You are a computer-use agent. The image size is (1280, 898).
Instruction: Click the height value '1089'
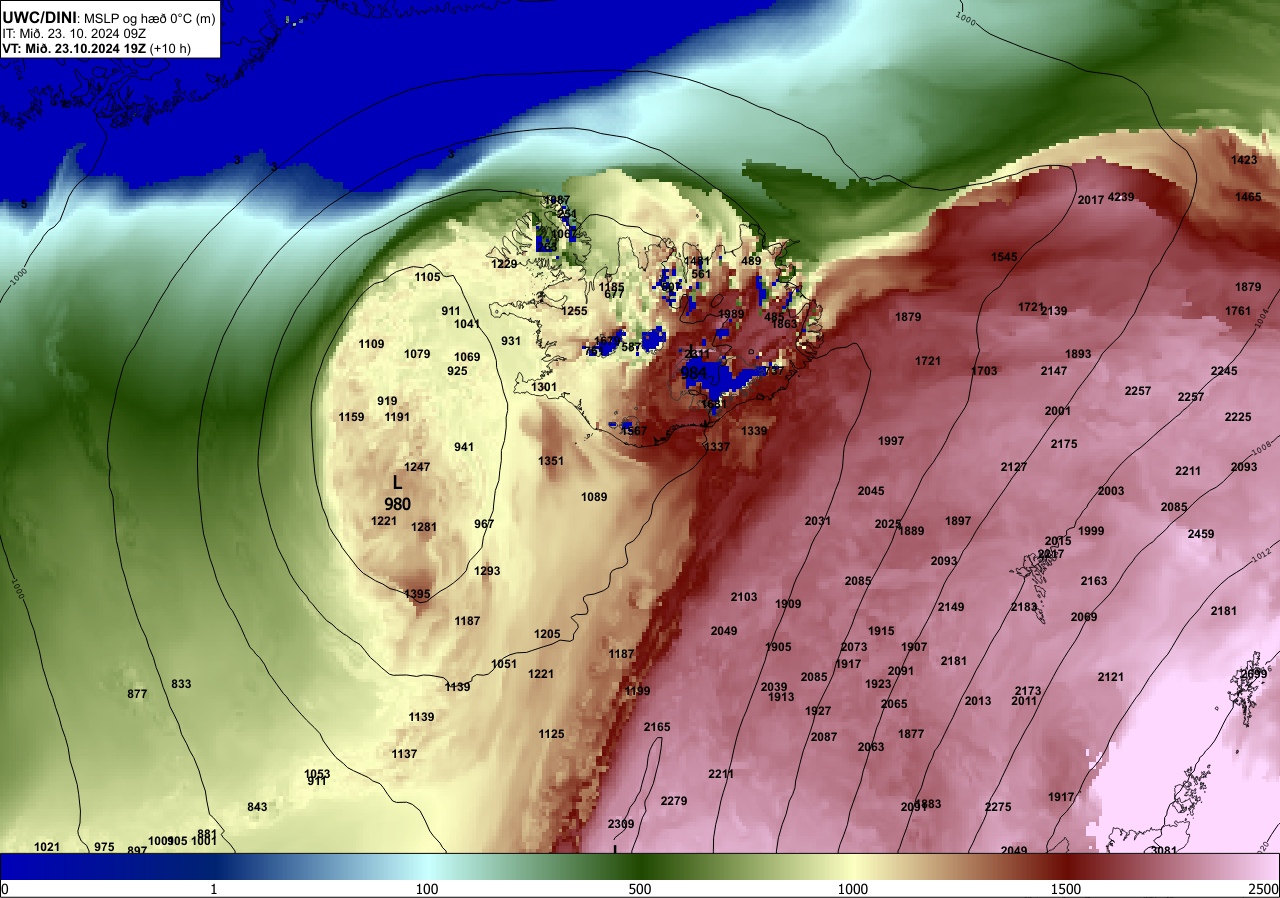(x=594, y=497)
